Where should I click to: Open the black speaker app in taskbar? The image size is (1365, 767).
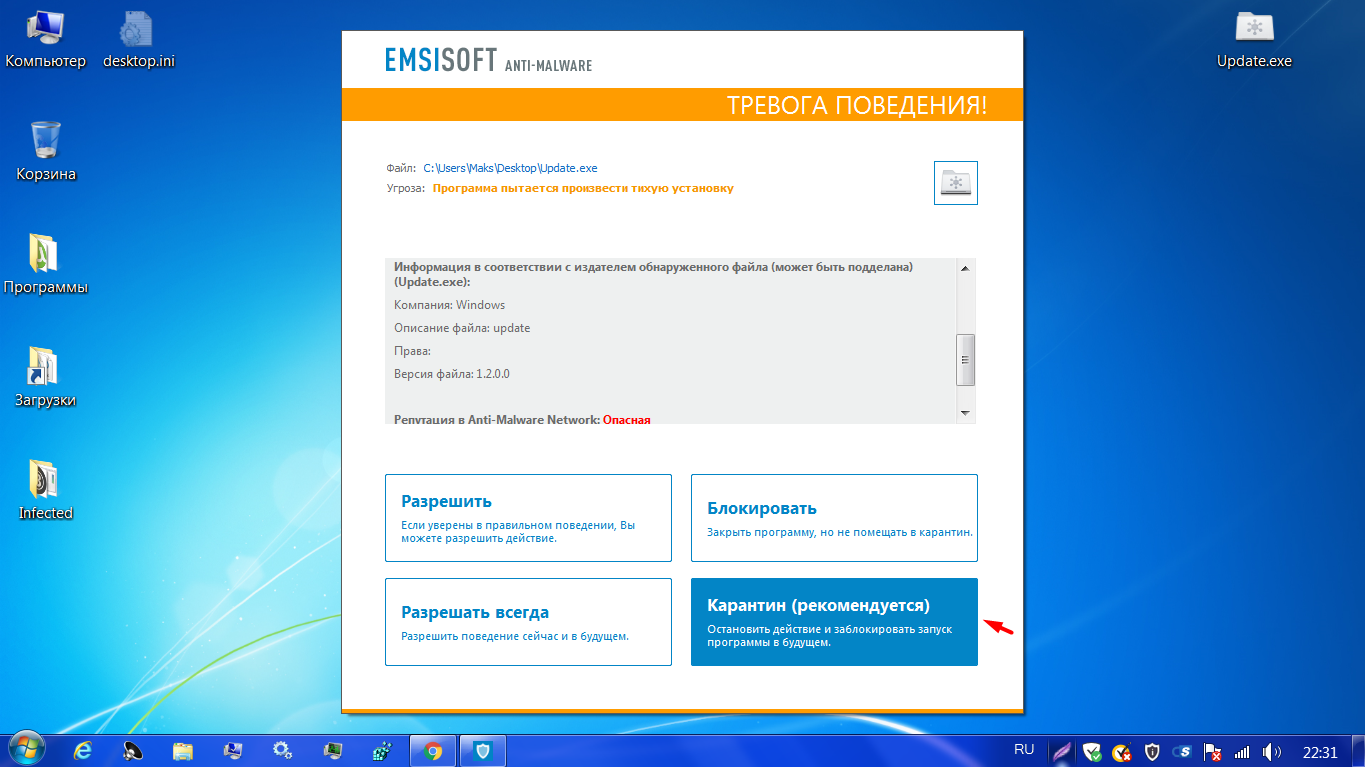(x=133, y=750)
